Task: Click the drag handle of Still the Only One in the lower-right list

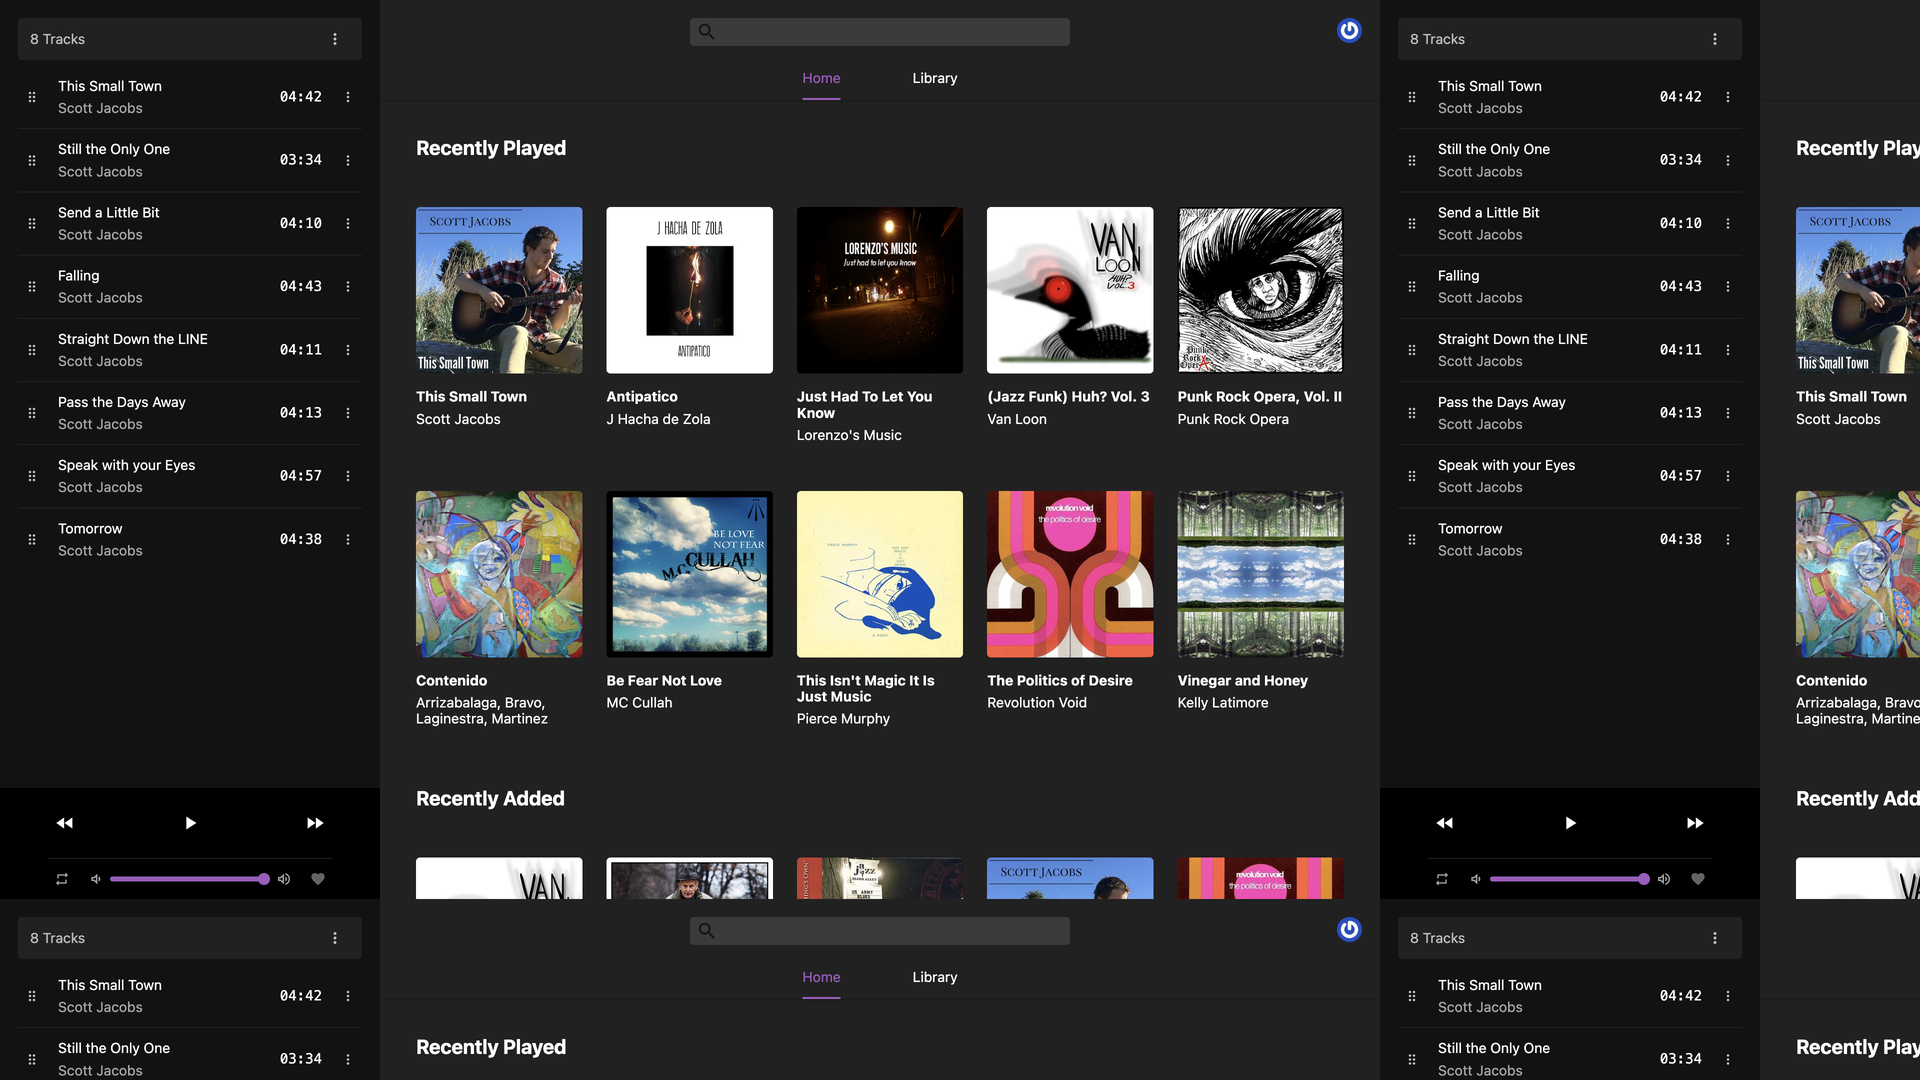Action: click(x=1412, y=1059)
